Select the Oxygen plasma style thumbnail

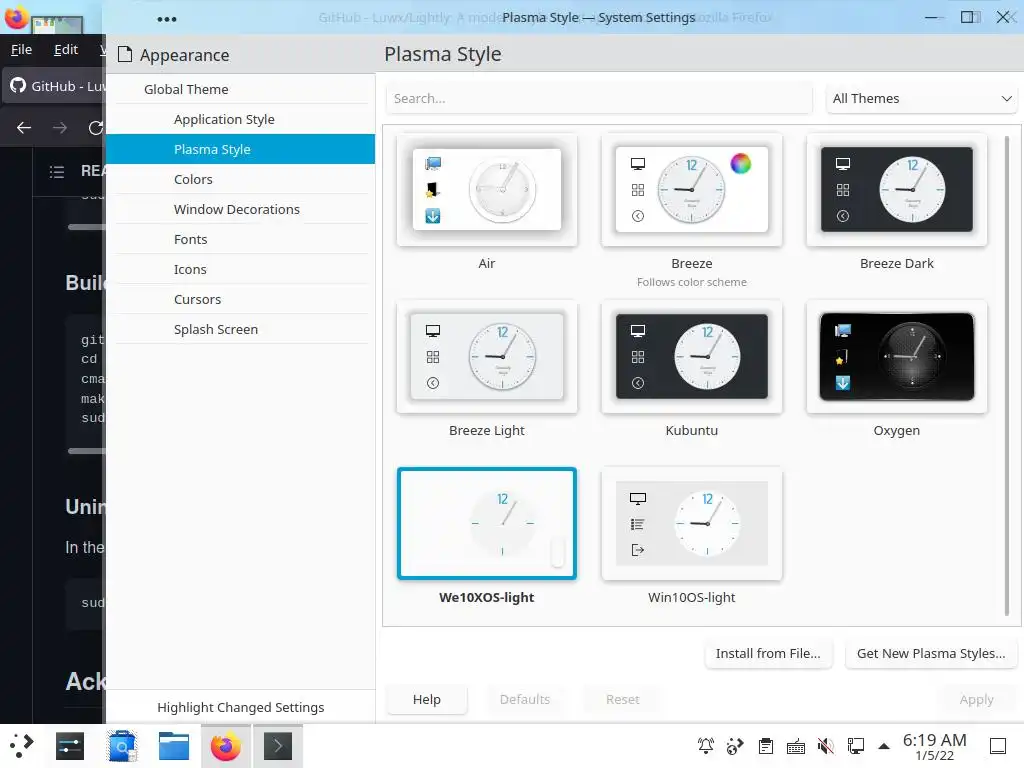click(x=897, y=357)
